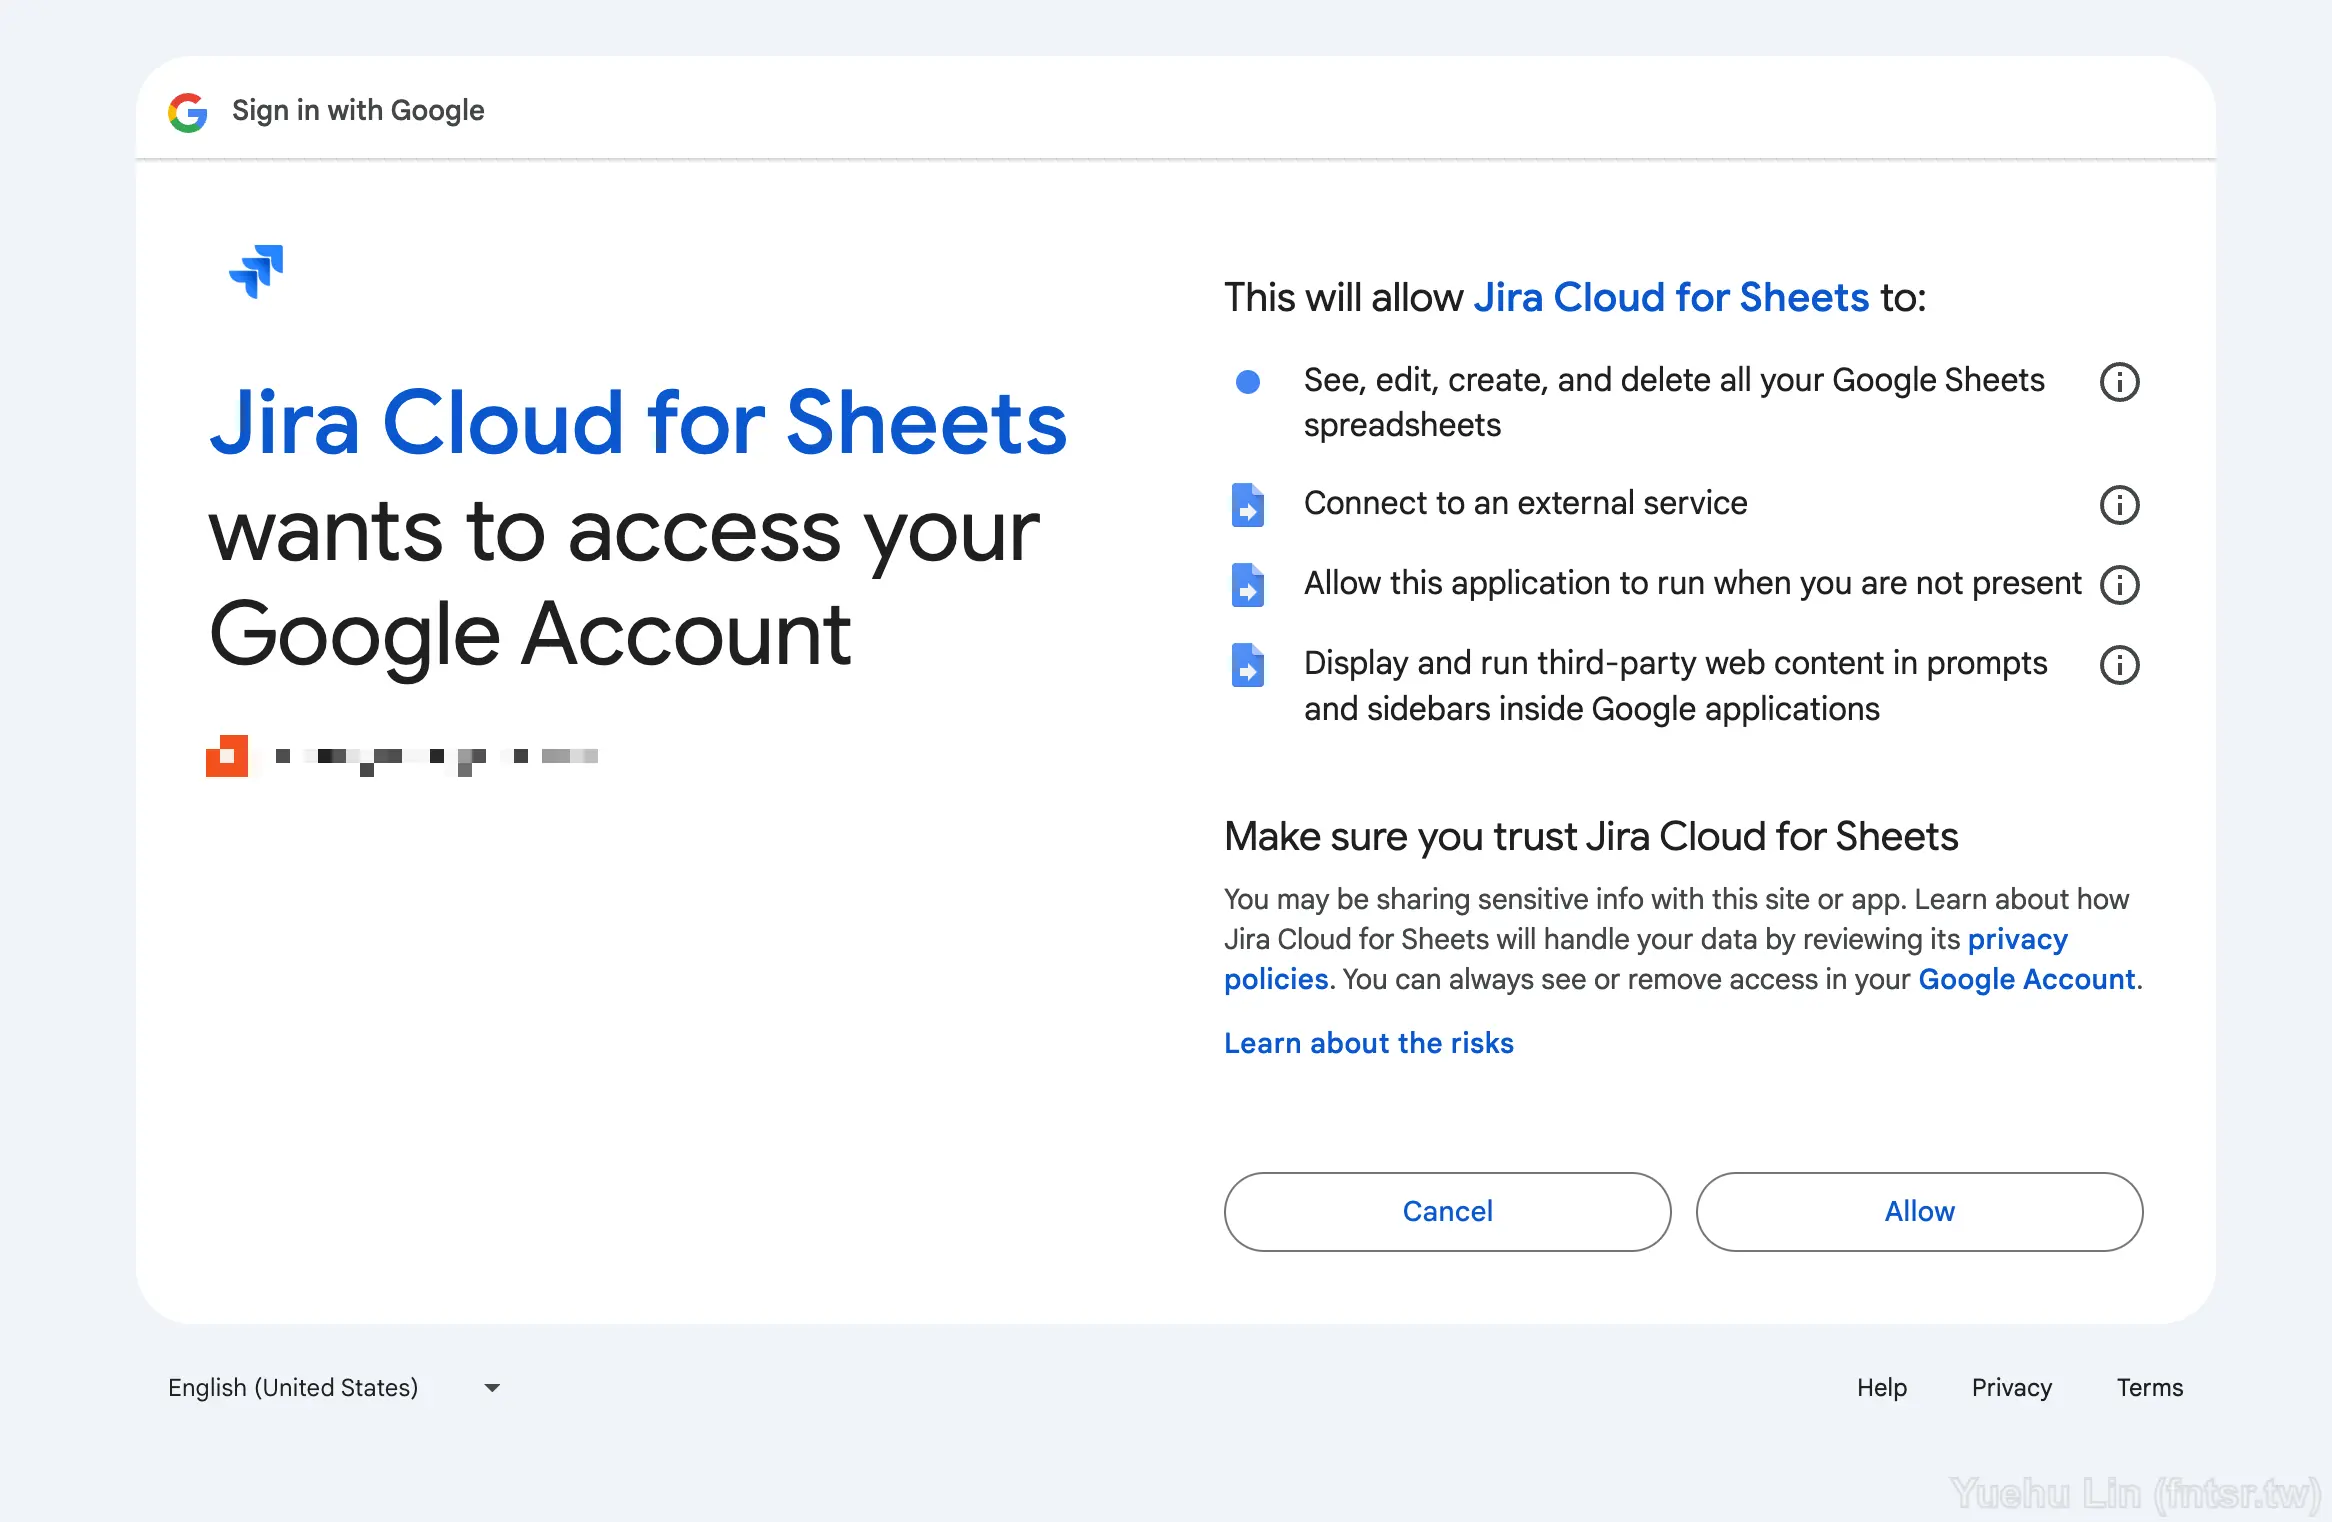This screenshot has height=1522, width=2332.
Task: Click script icon beside third-party web content
Action: click(1247, 665)
